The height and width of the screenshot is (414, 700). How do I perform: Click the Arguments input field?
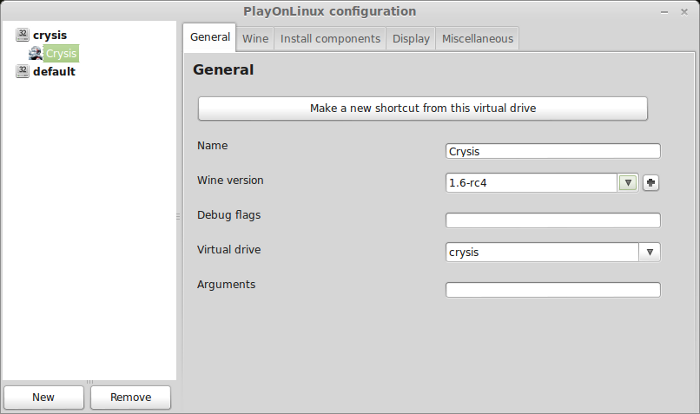[553, 290]
